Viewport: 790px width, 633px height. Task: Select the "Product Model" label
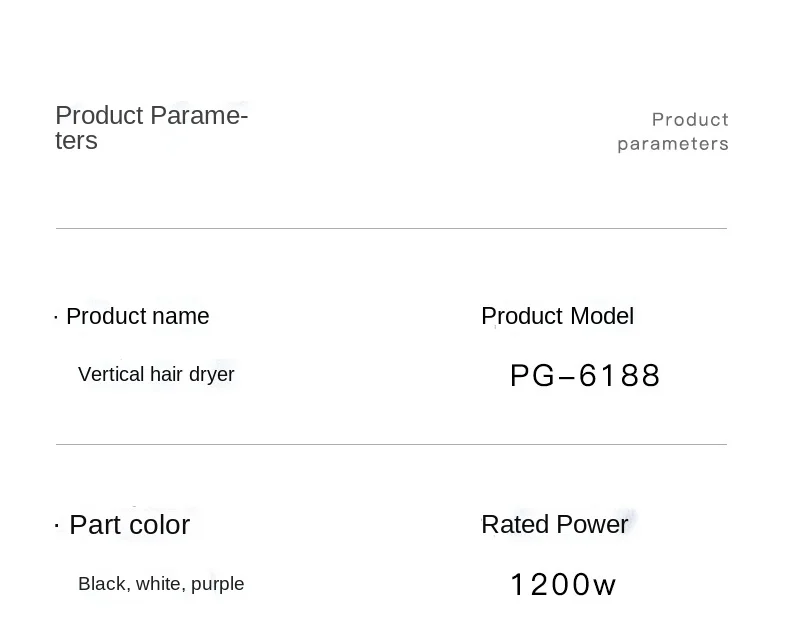click(x=557, y=316)
